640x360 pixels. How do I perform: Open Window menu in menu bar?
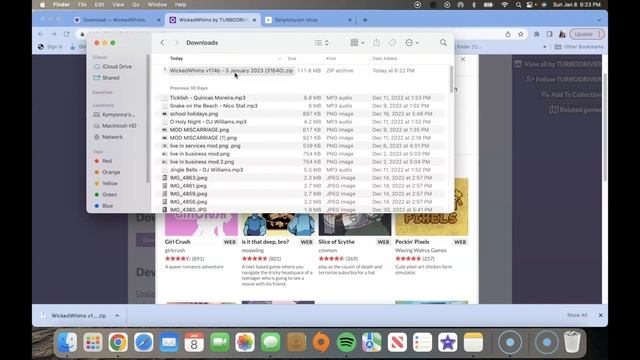coord(157,4)
